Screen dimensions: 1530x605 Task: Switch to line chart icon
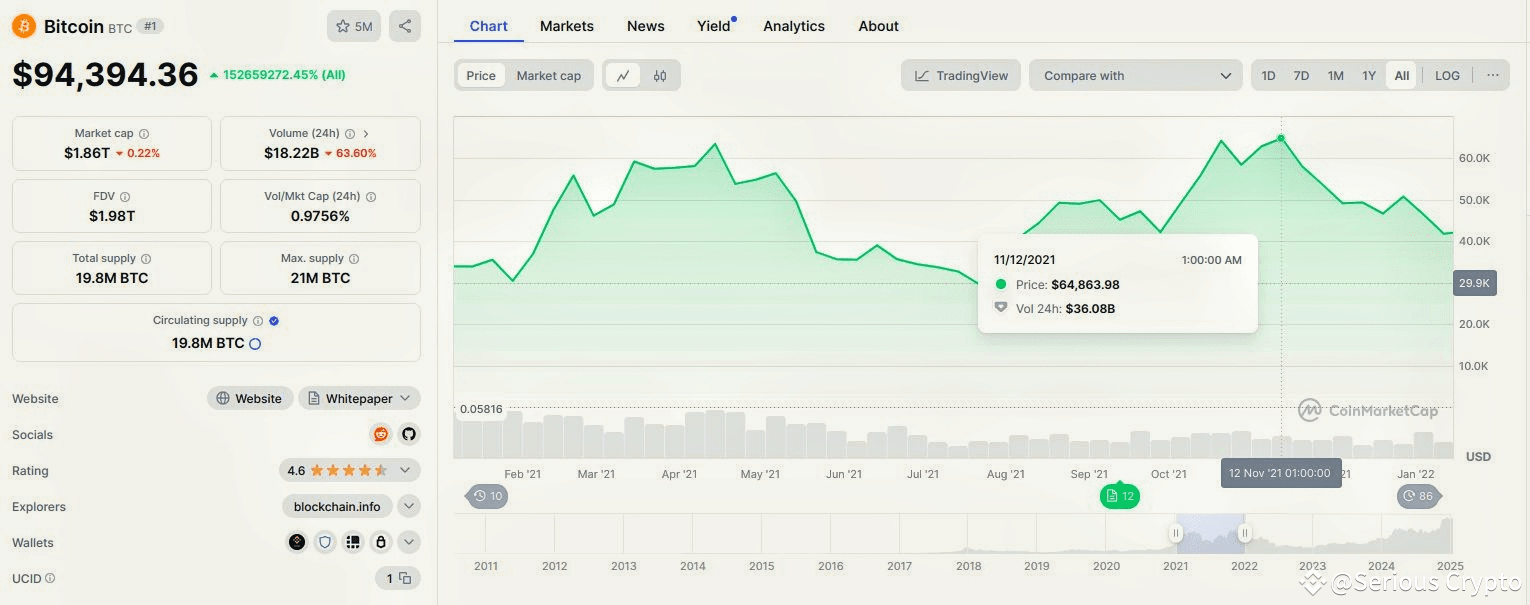[623, 76]
